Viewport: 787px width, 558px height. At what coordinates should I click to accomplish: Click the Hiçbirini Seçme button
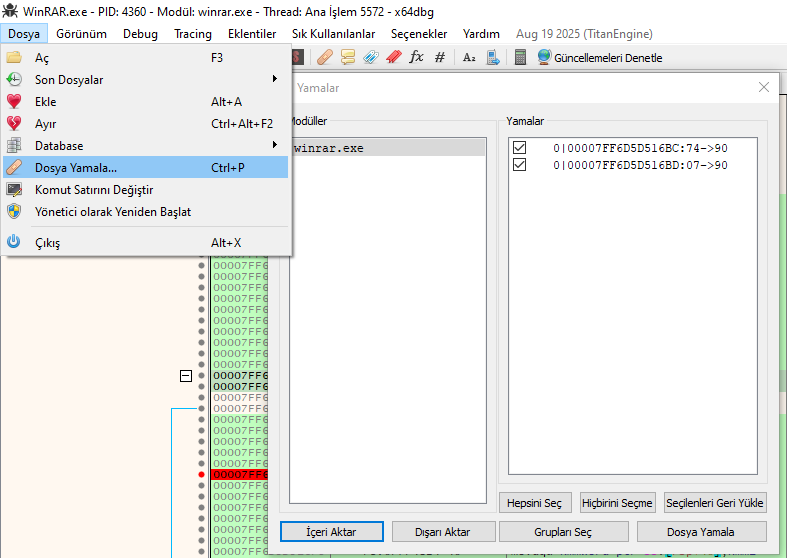tap(617, 502)
